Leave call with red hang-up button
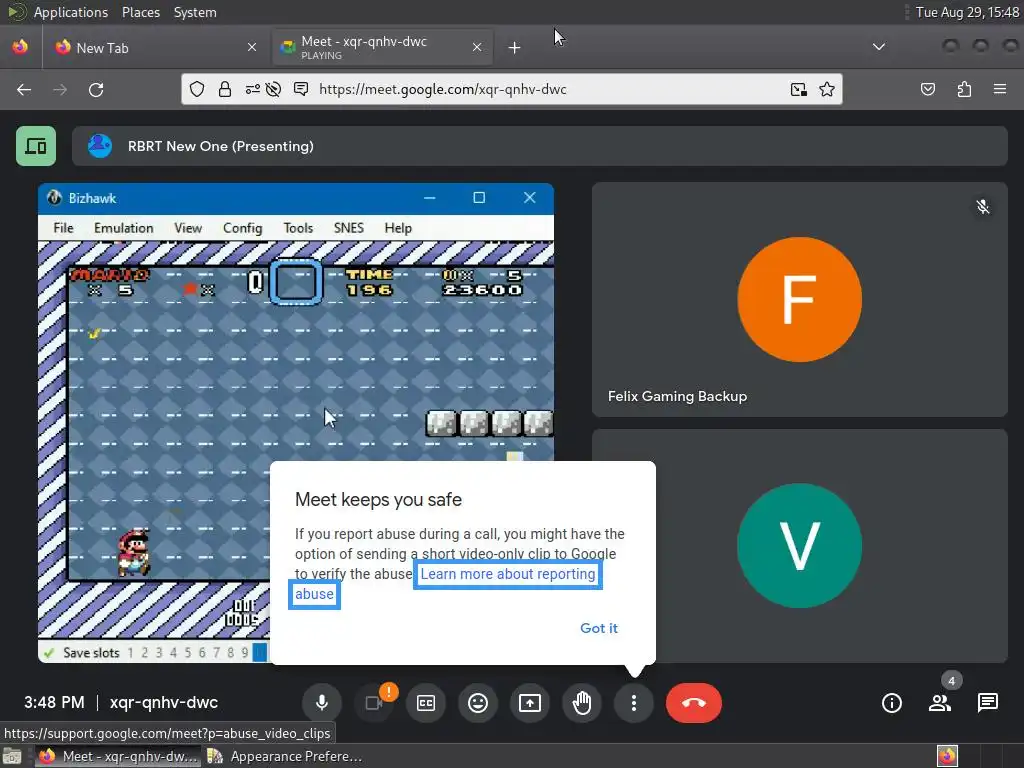This screenshot has width=1024, height=768. 694,703
